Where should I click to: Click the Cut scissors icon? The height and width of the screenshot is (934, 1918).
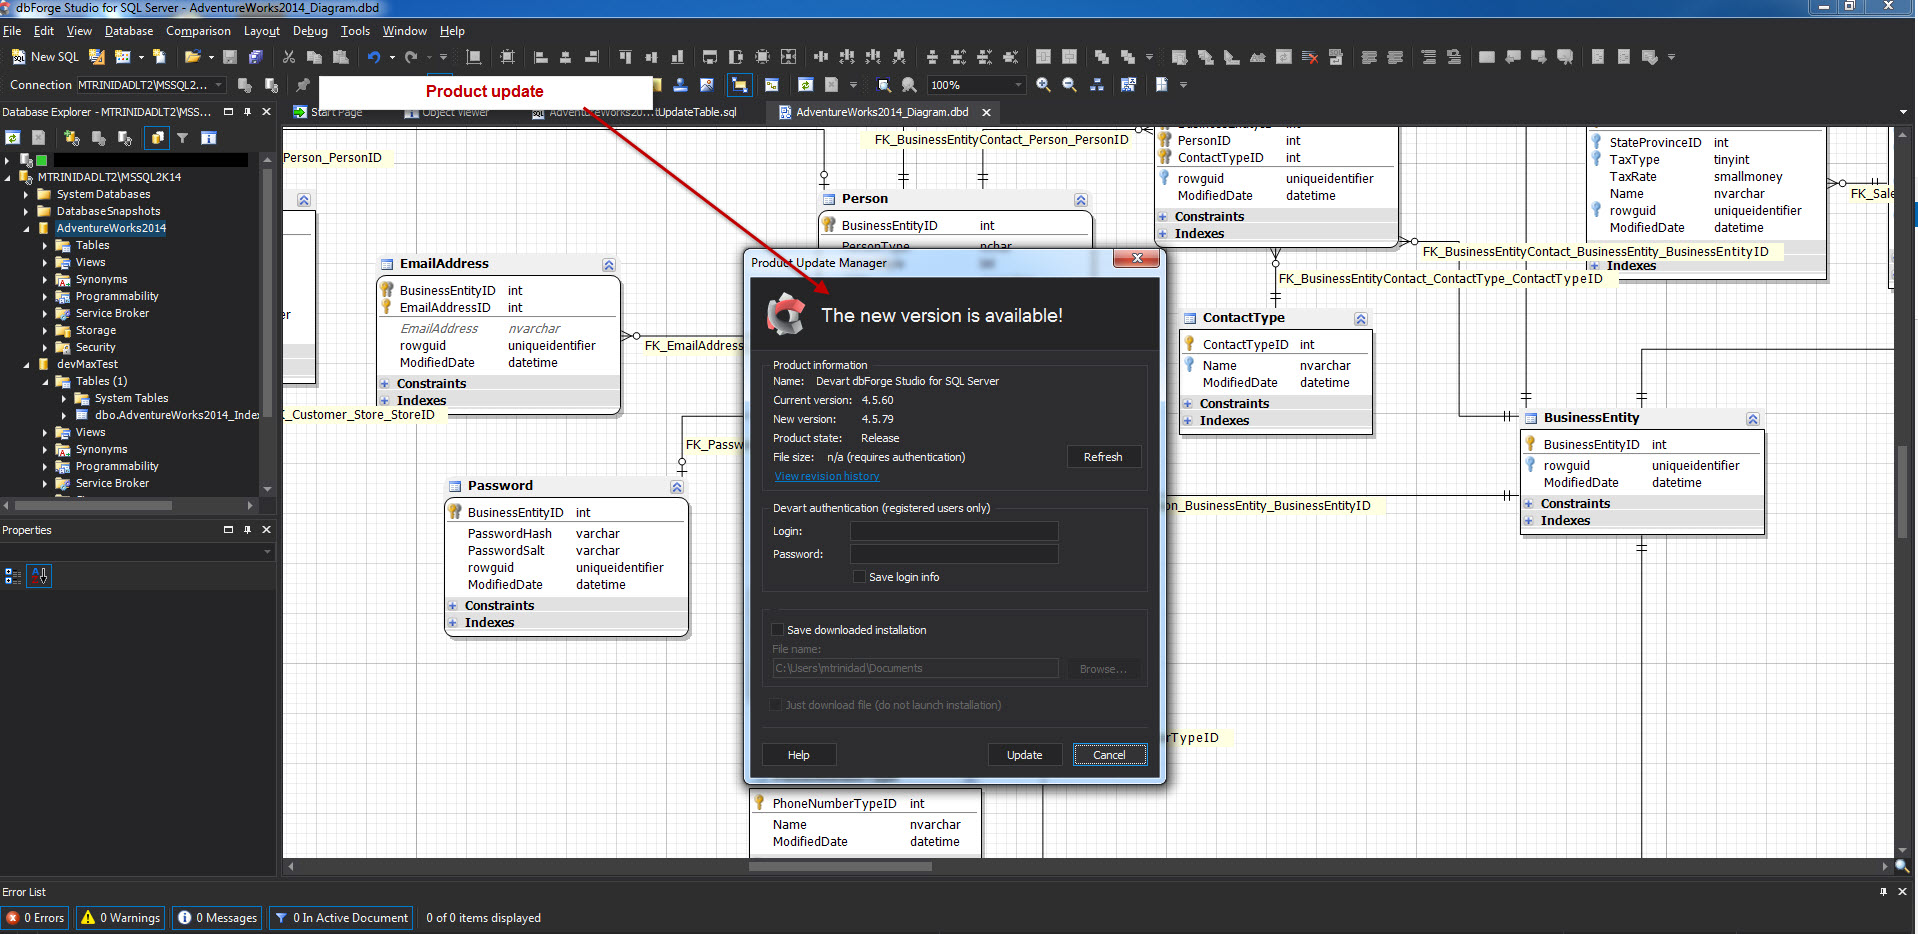pos(289,57)
